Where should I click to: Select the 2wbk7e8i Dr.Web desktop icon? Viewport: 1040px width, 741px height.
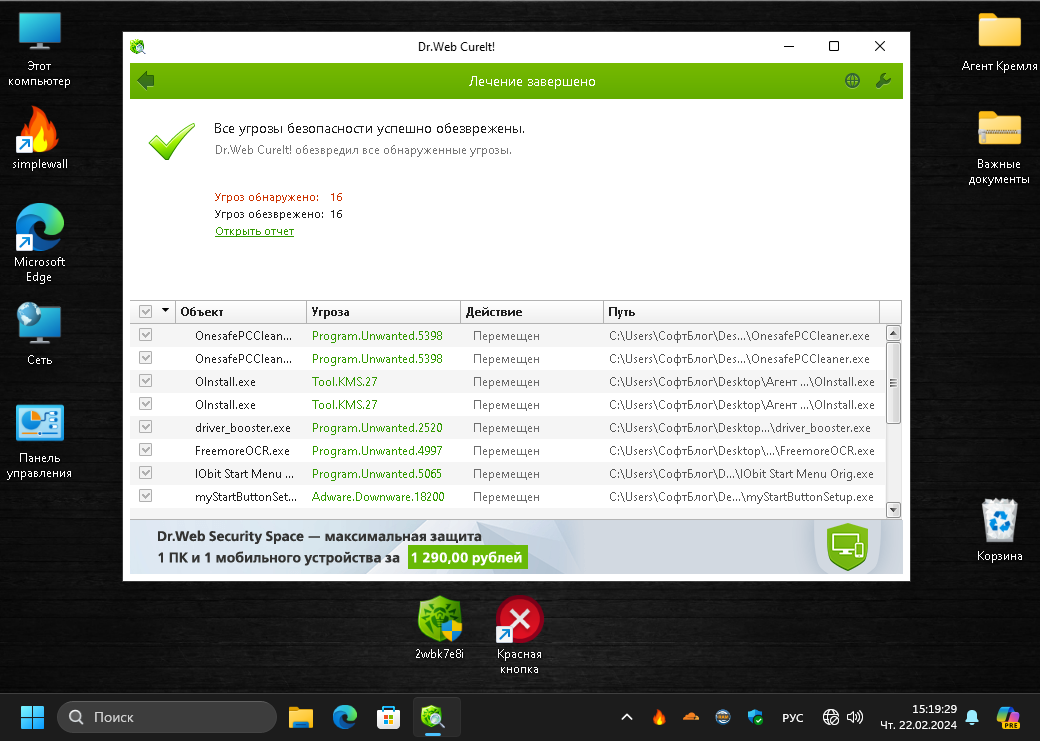pos(439,628)
